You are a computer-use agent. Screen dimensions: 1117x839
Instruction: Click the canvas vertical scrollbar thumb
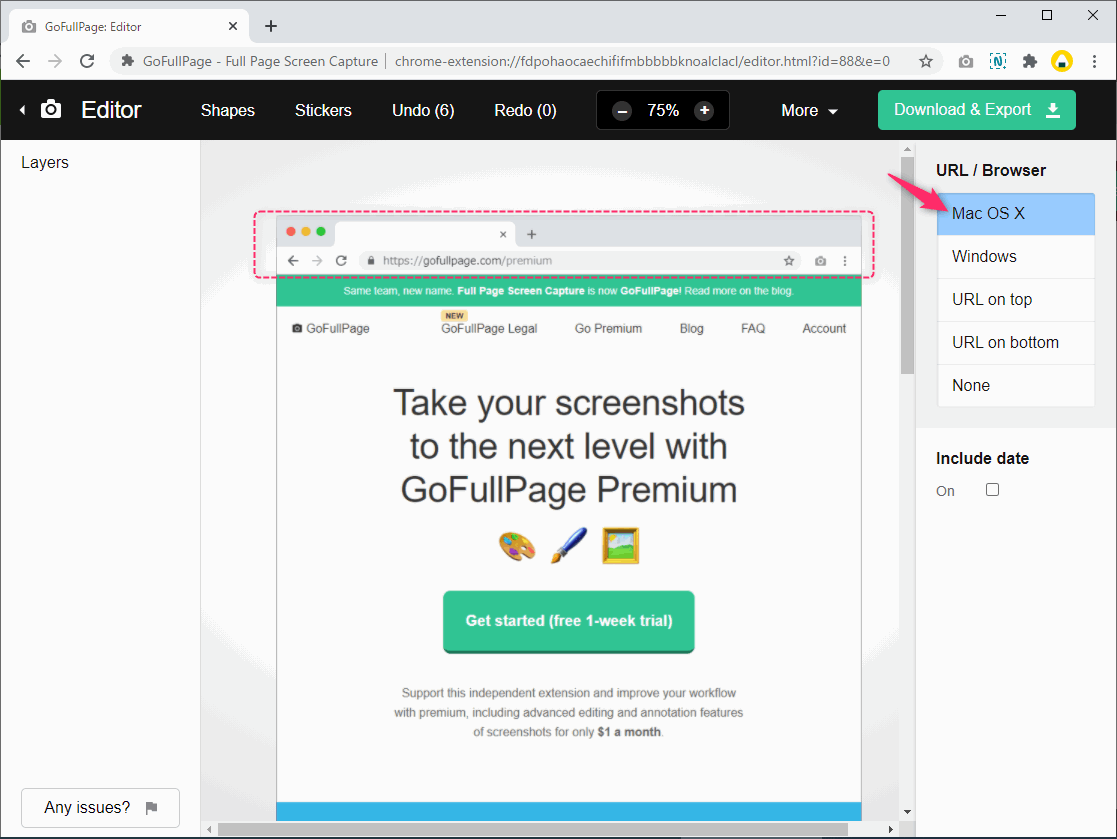(x=907, y=265)
